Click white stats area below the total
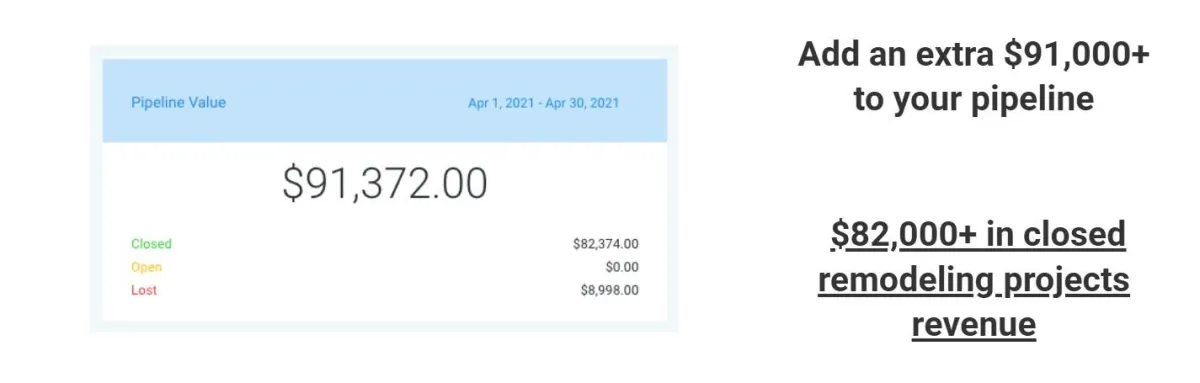Screen dimensions: 1200x383 [384, 267]
